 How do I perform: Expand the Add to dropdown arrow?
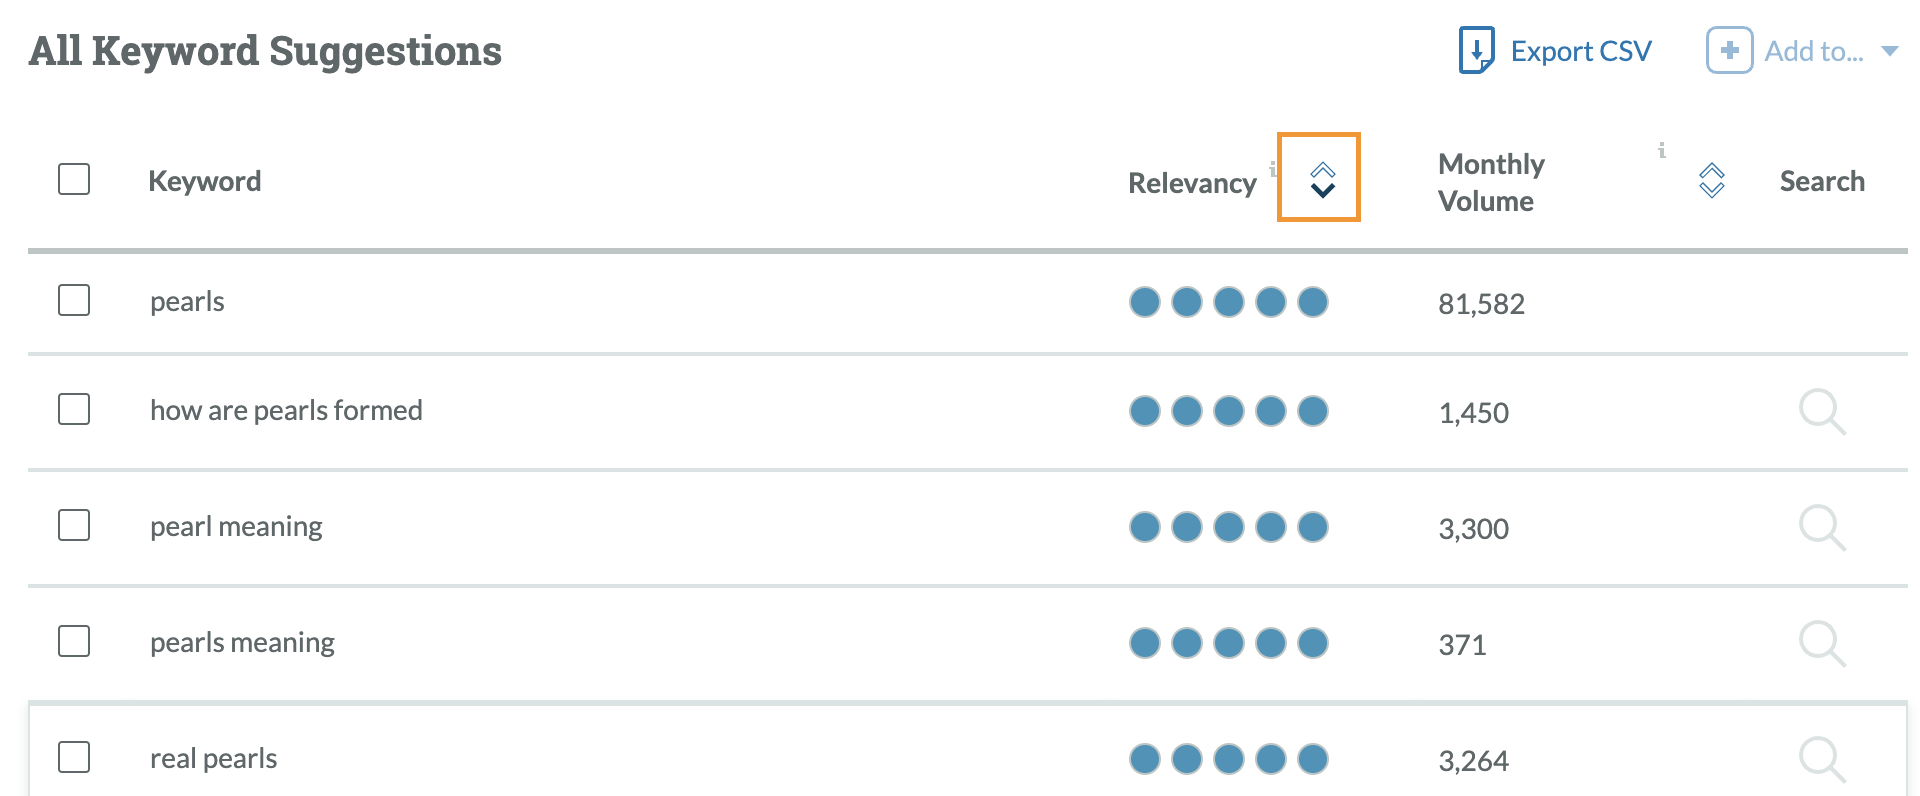coord(1889,51)
